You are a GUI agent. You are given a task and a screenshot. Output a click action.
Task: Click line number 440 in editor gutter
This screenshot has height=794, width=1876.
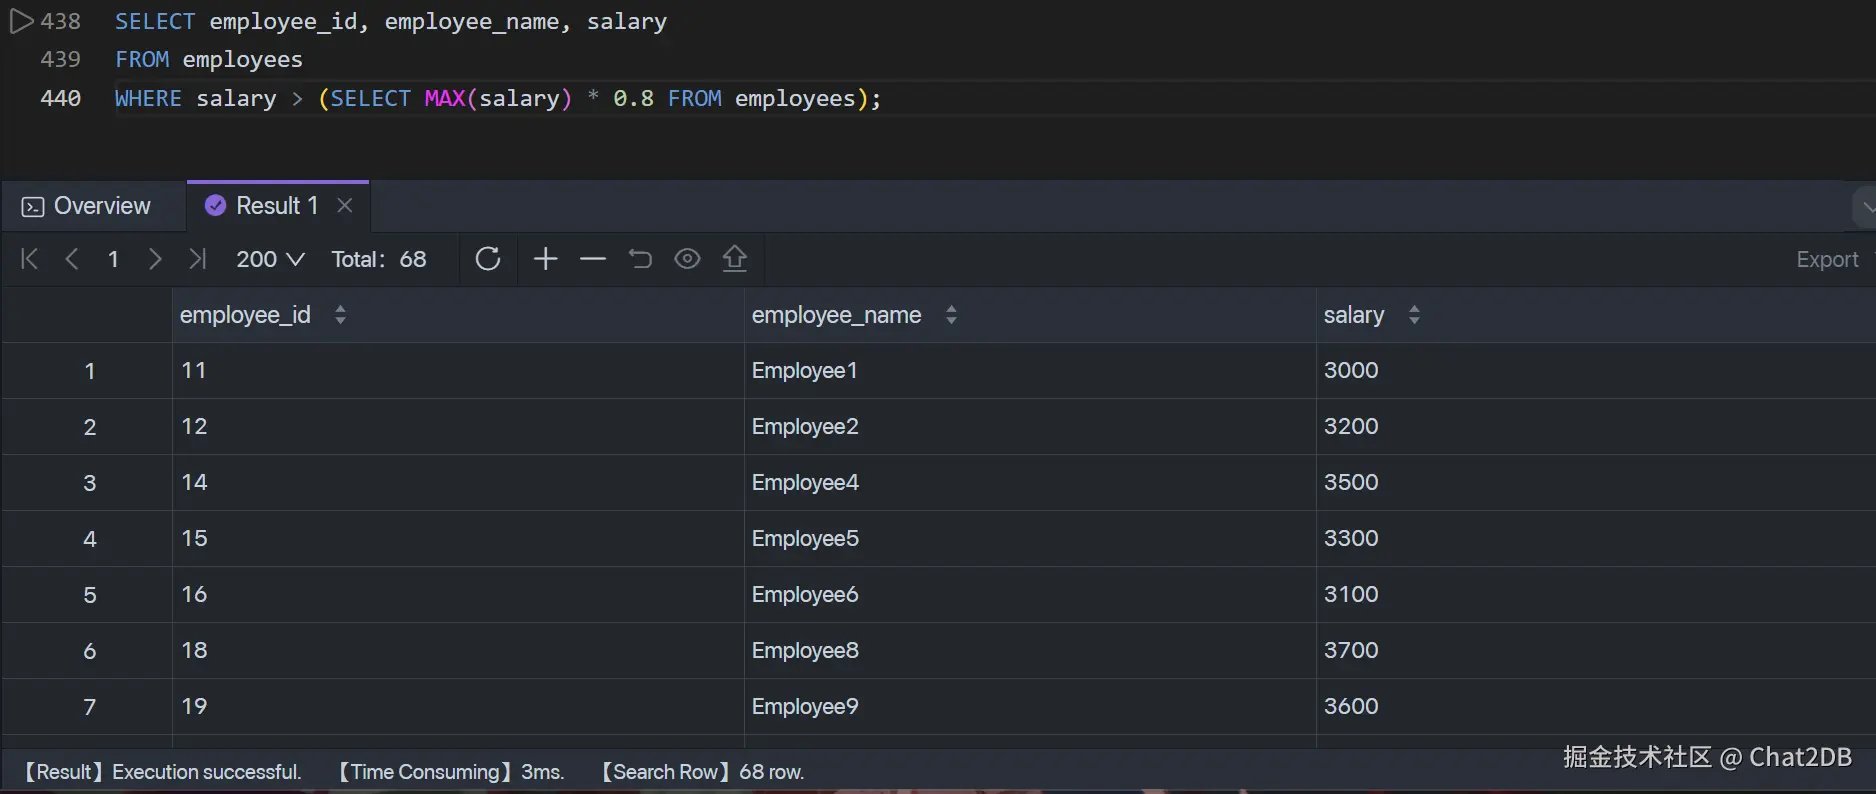click(x=61, y=98)
